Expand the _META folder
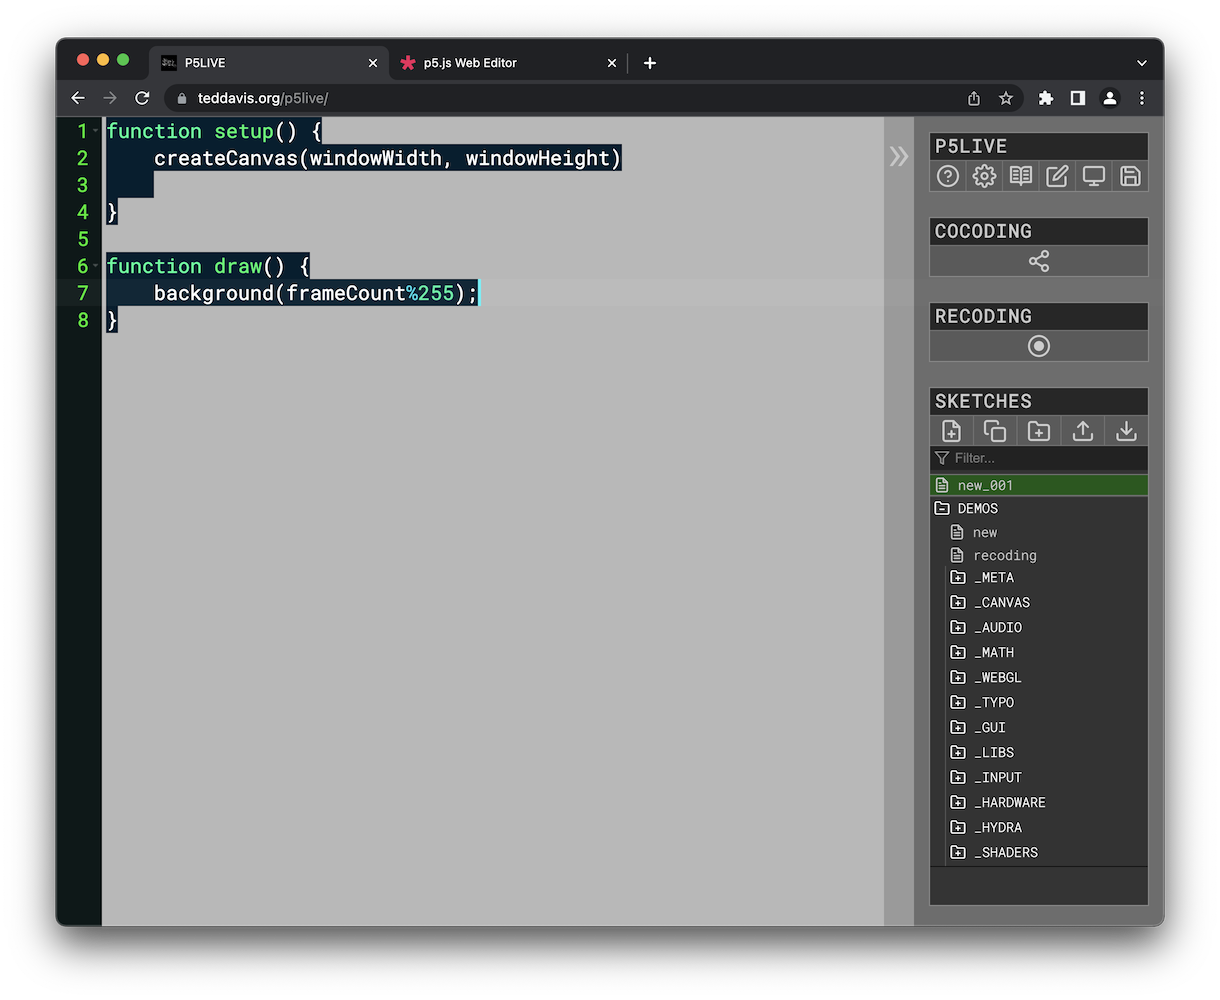Viewport: 1220px width, 1000px height. pyautogui.click(x=958, y=578)
